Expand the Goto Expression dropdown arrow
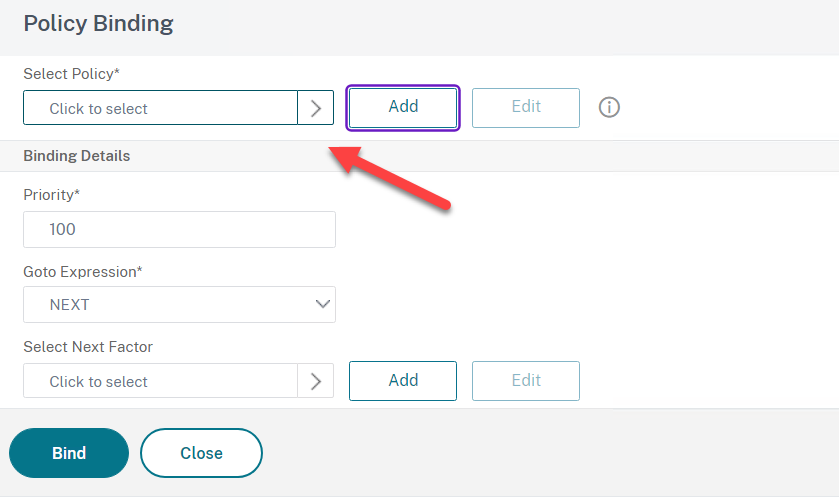This screenshot has height=504, width=839. tap(323, 304)
